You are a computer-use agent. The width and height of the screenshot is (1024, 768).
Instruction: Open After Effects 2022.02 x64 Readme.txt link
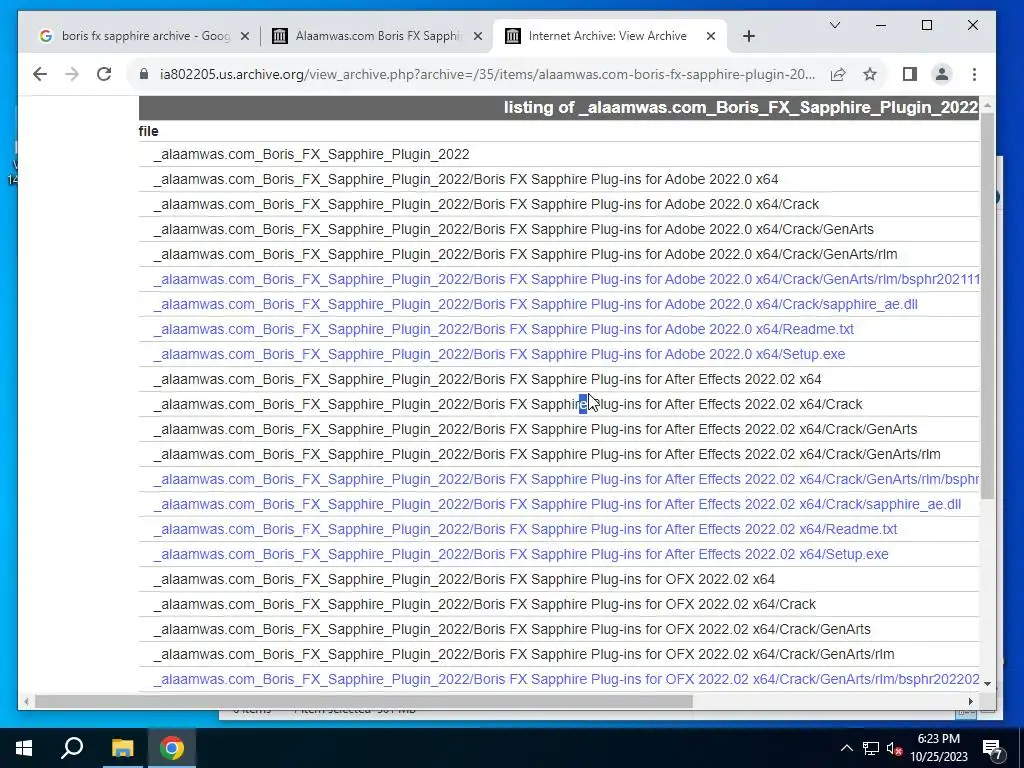click(x=525, y=529)
